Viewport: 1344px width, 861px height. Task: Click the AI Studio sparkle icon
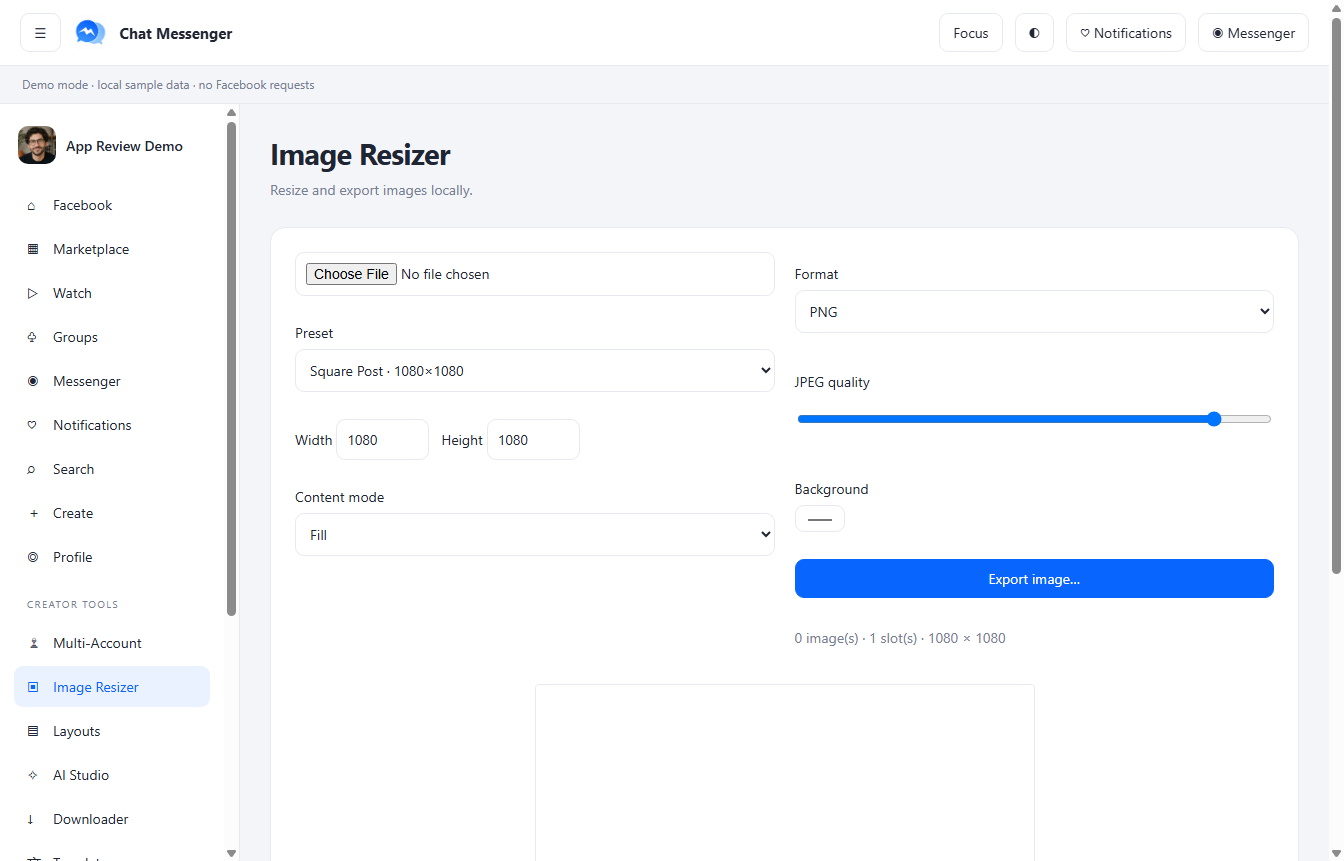[32, 776]
